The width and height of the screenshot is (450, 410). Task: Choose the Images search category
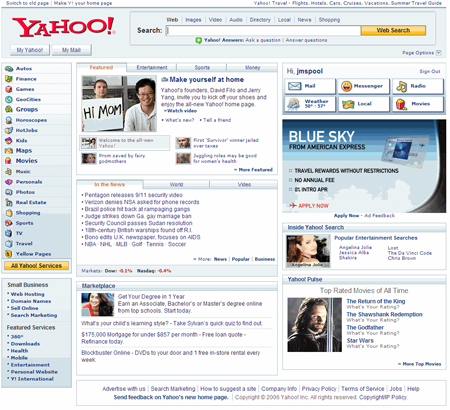coord(193,20)
